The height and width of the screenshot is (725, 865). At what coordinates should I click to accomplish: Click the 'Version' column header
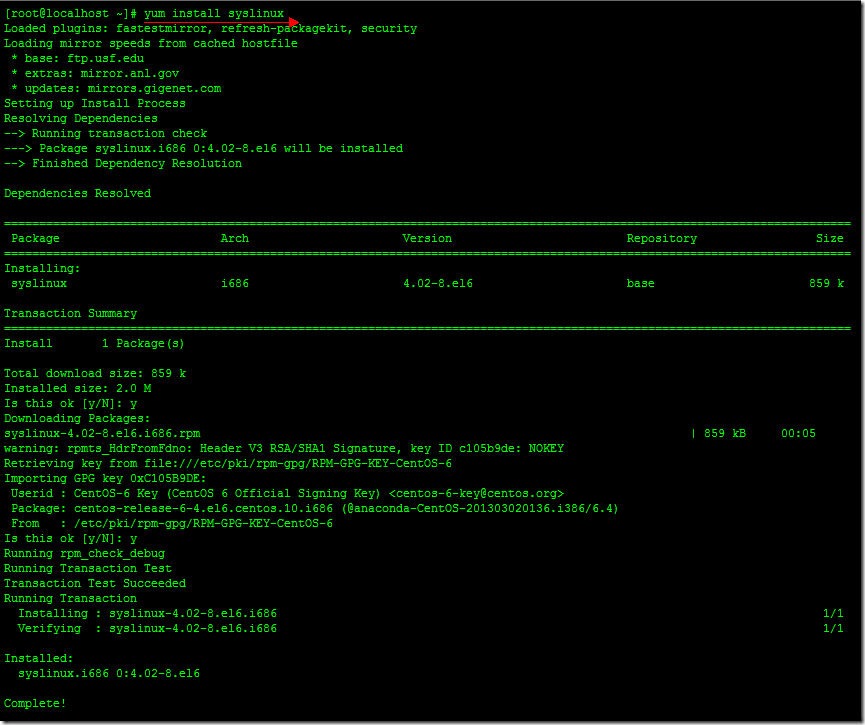427,238
